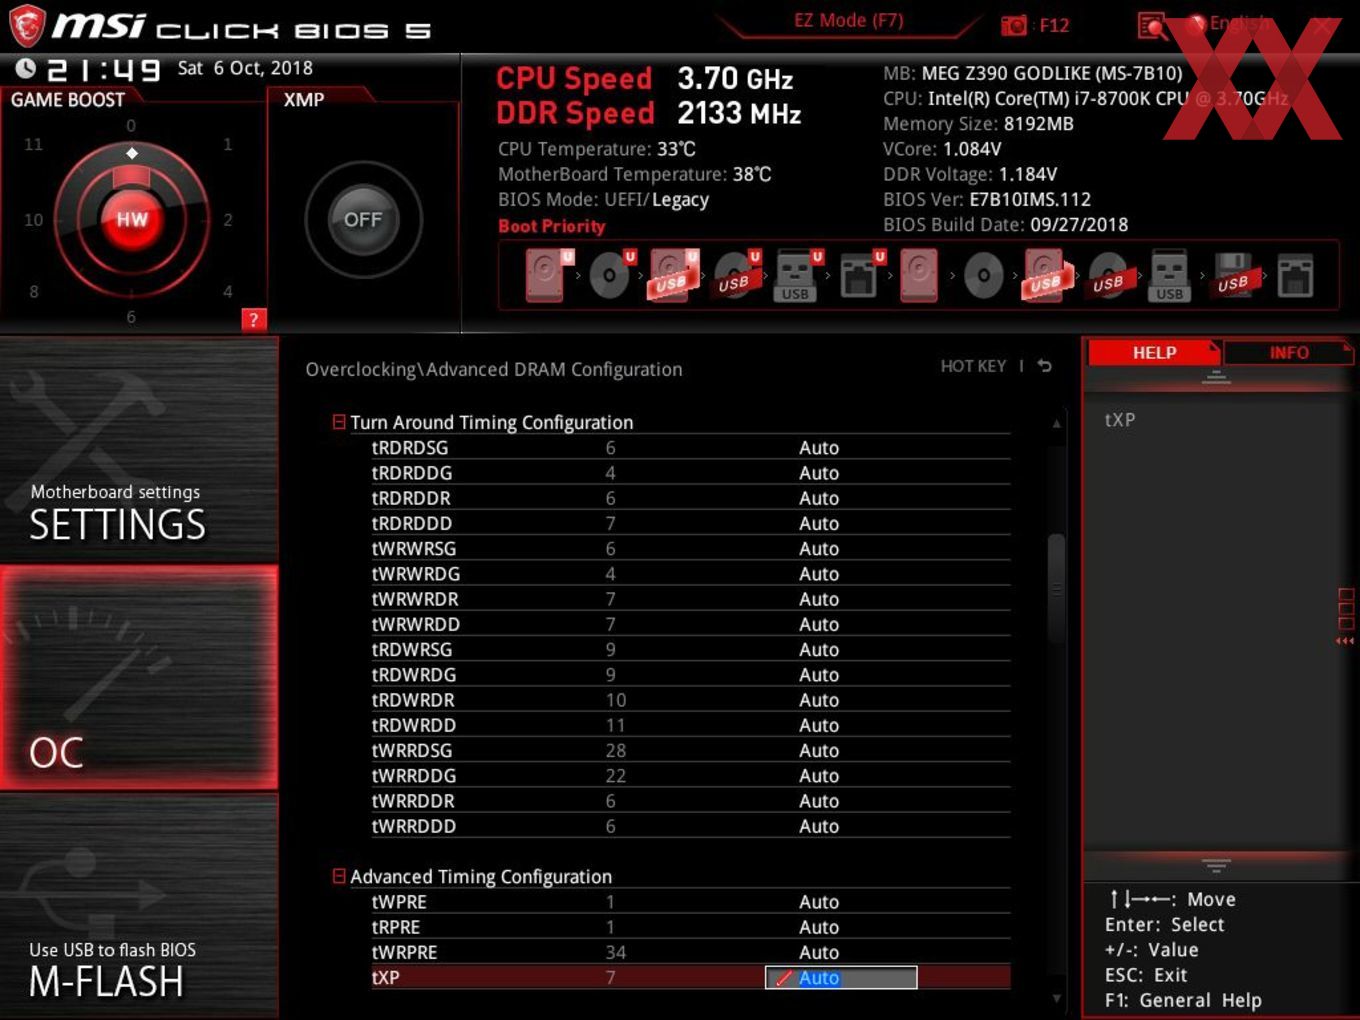Screen dimensions: 1360x1020
Task: Select the UEFI hard disk boot device icon
Action: coord(548,275)
